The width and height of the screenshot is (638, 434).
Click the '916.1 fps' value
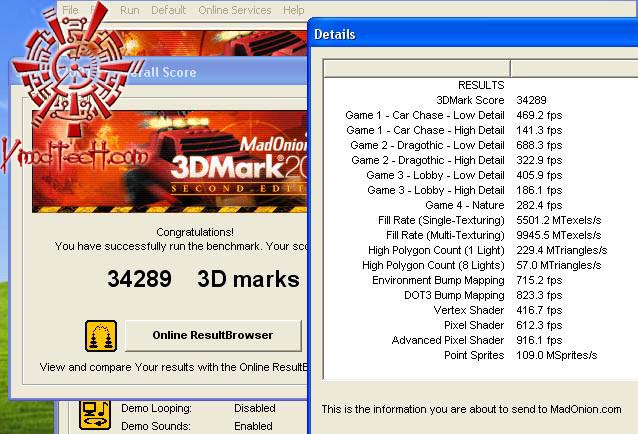(x=539, y=340)
